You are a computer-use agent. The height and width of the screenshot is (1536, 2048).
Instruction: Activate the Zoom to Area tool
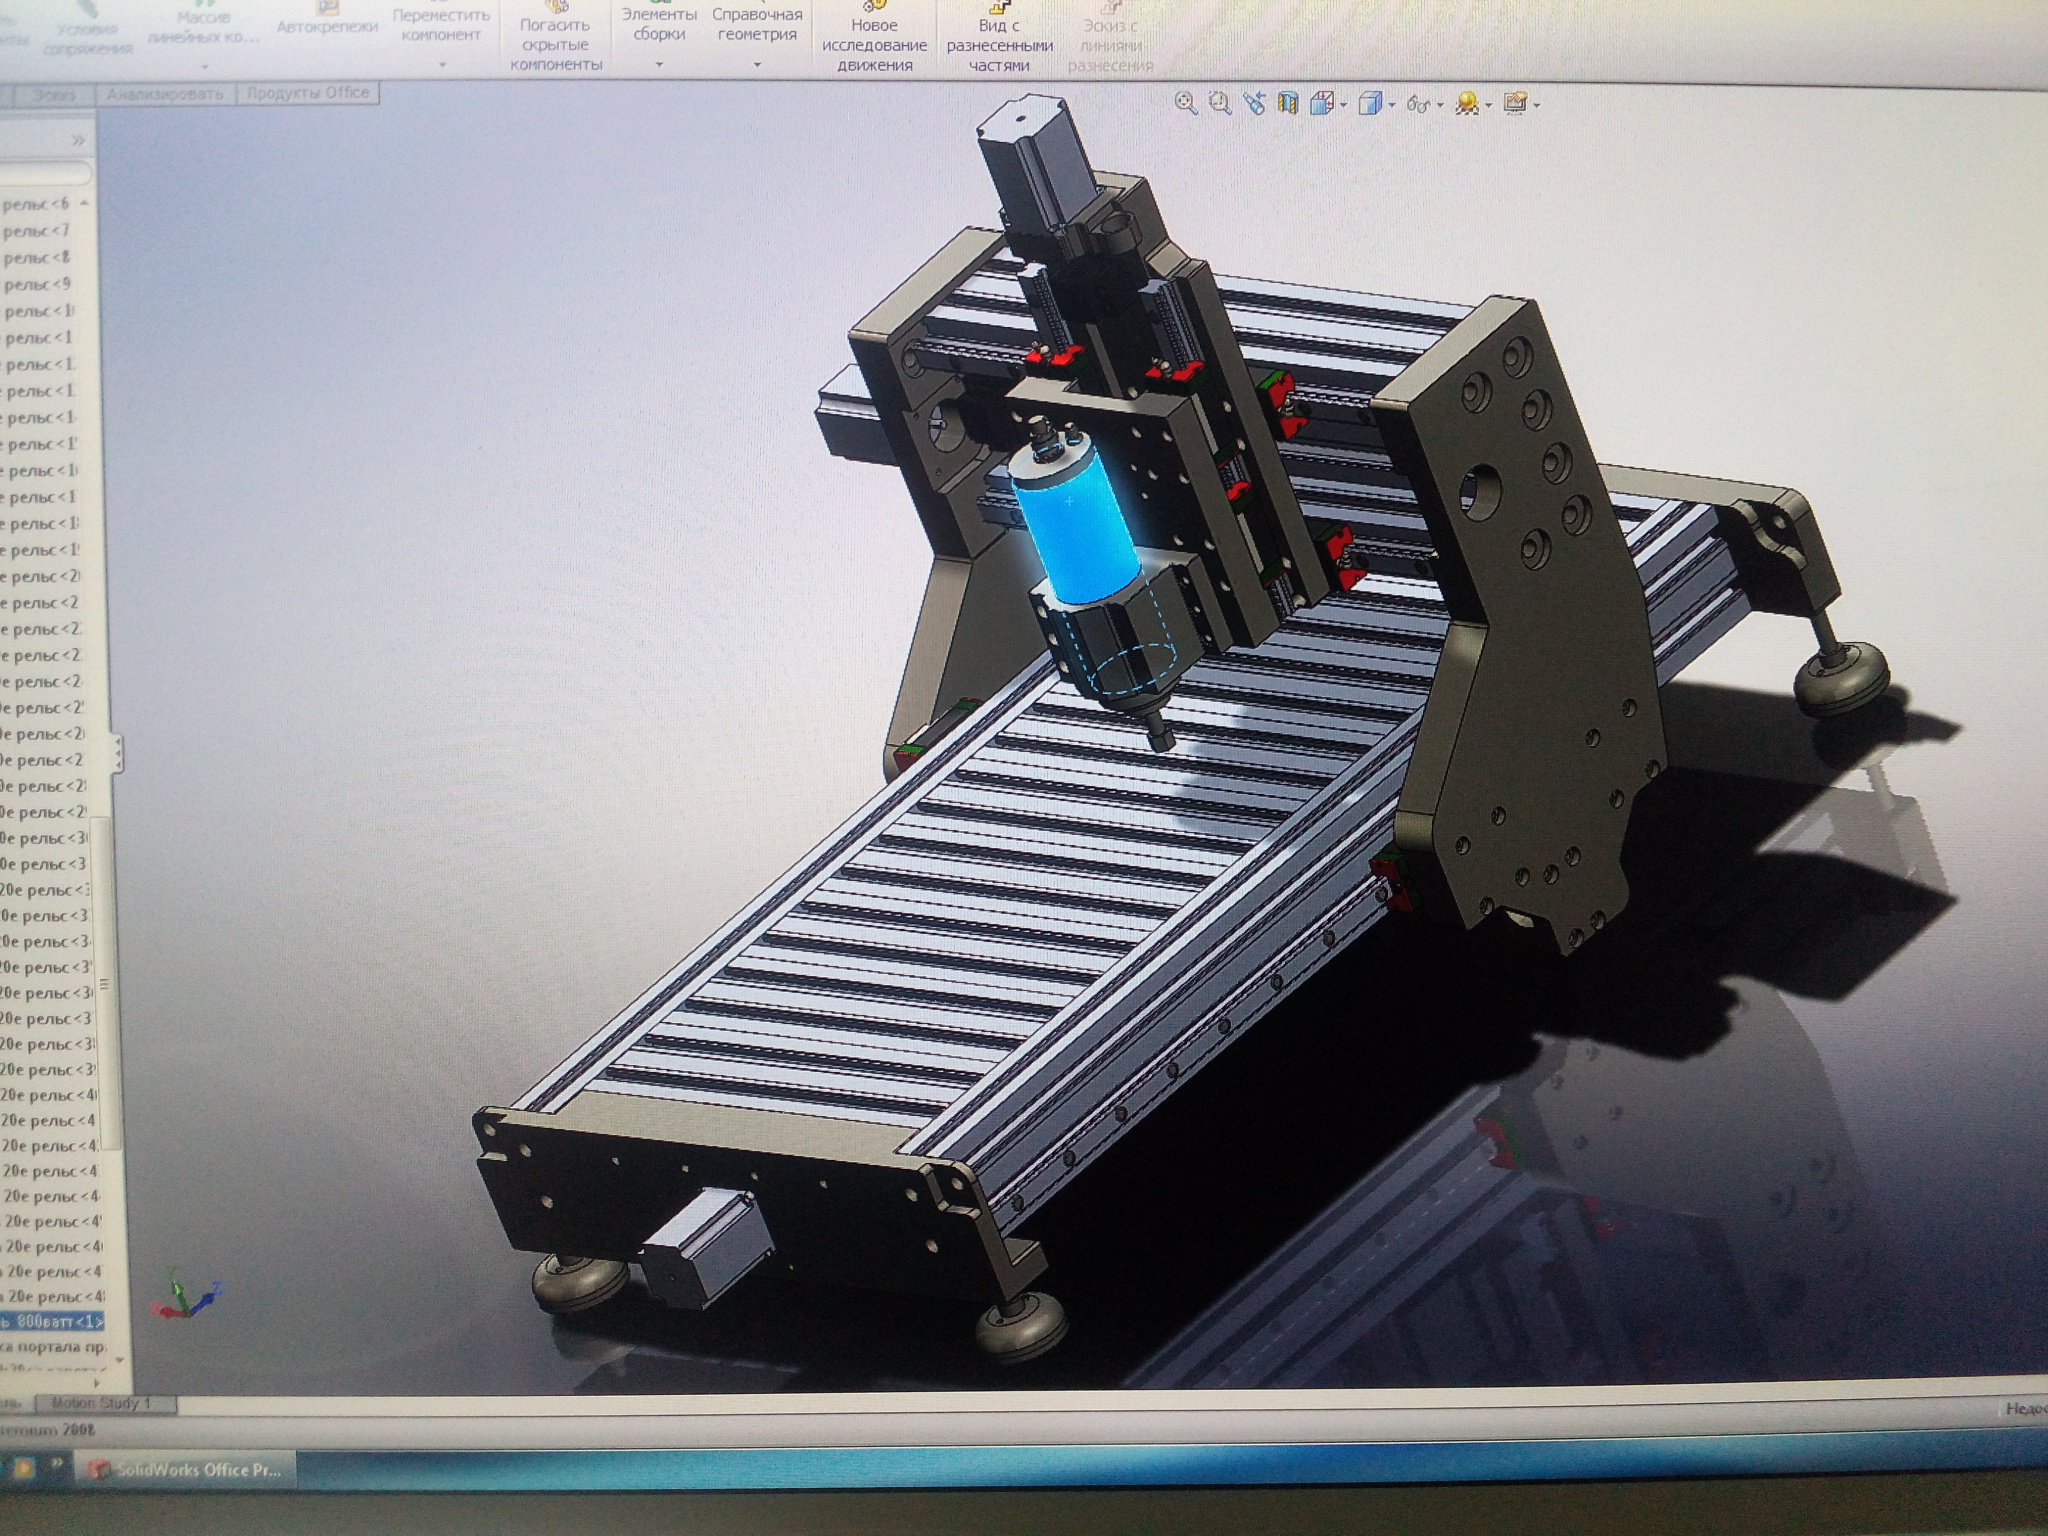pos(1220,103)
